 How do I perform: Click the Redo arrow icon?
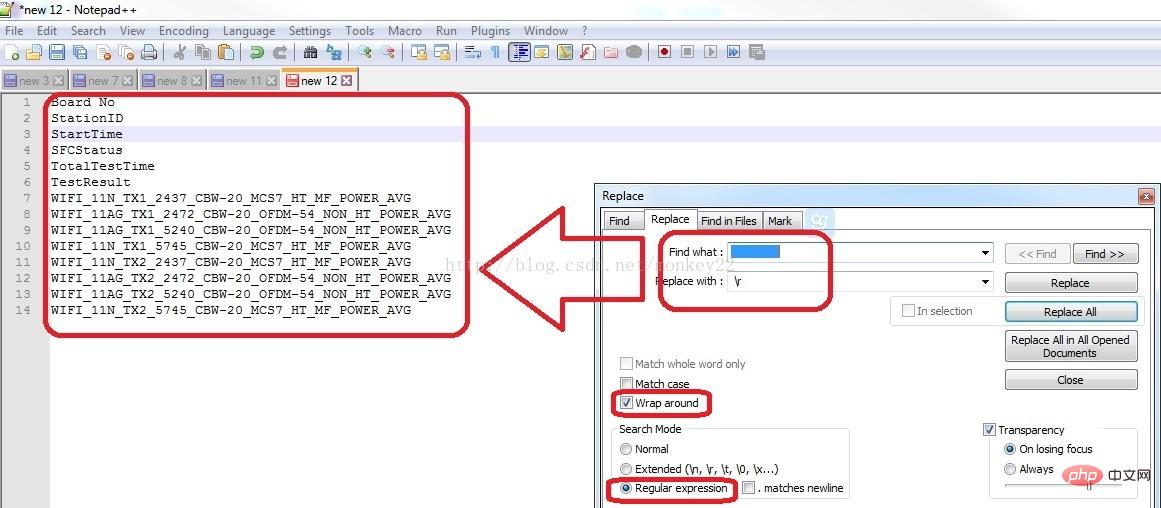(x=280, y=53)
